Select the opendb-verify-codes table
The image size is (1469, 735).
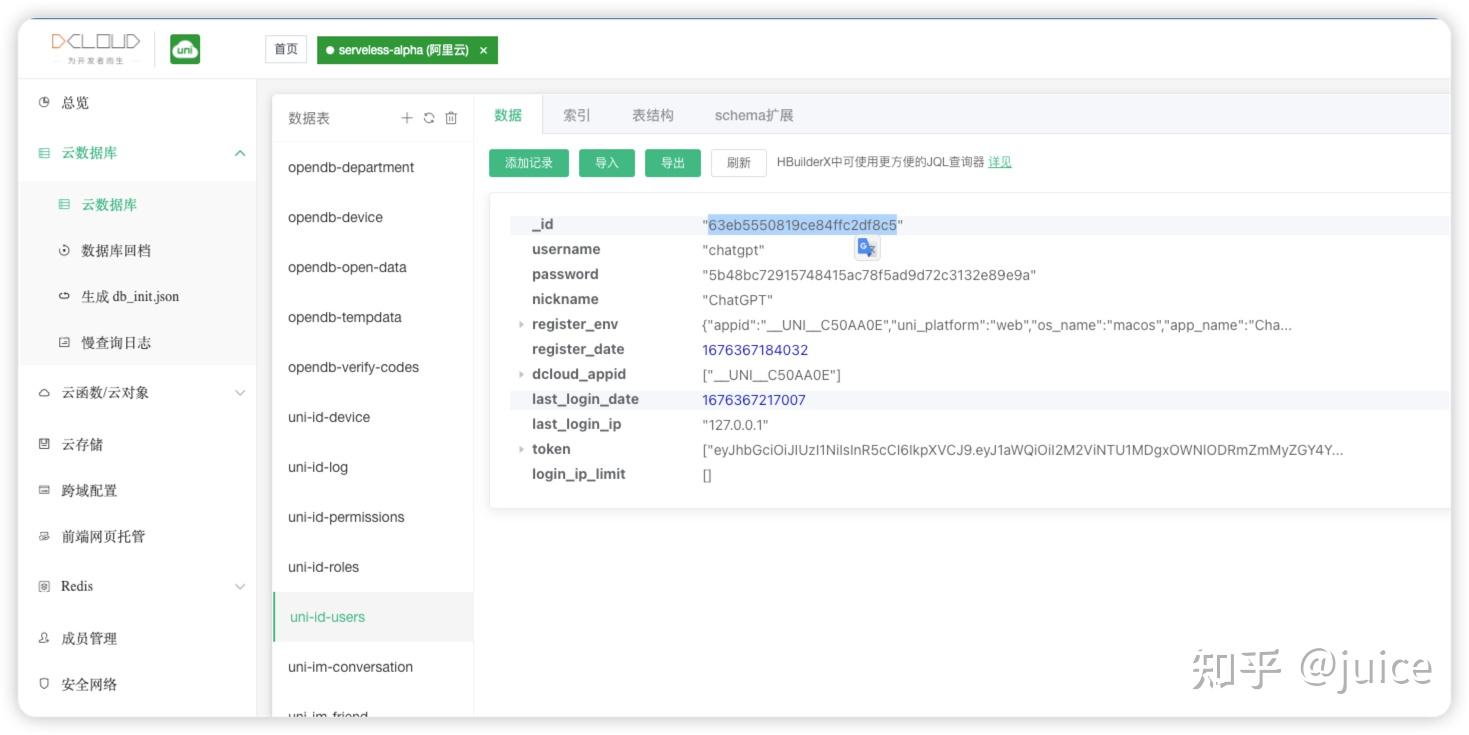coord(373,367)
